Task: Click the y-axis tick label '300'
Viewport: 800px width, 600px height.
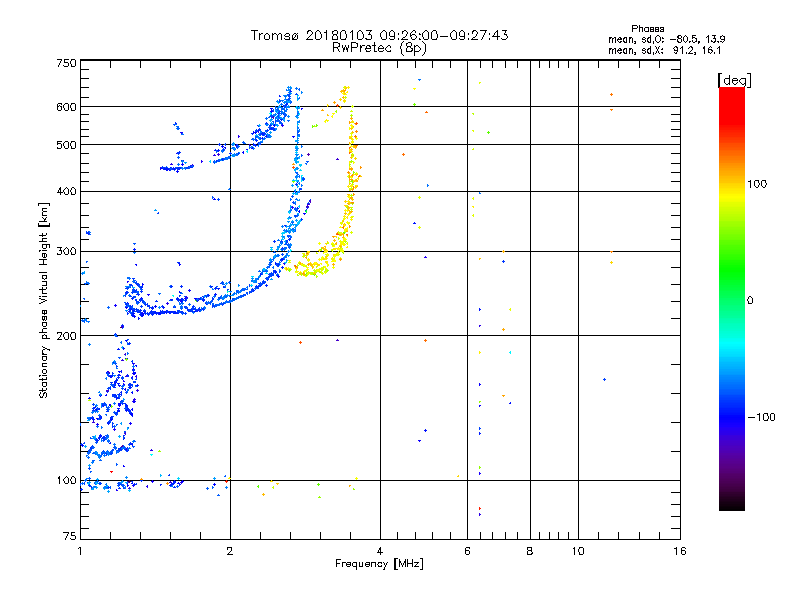Action: 66,251
